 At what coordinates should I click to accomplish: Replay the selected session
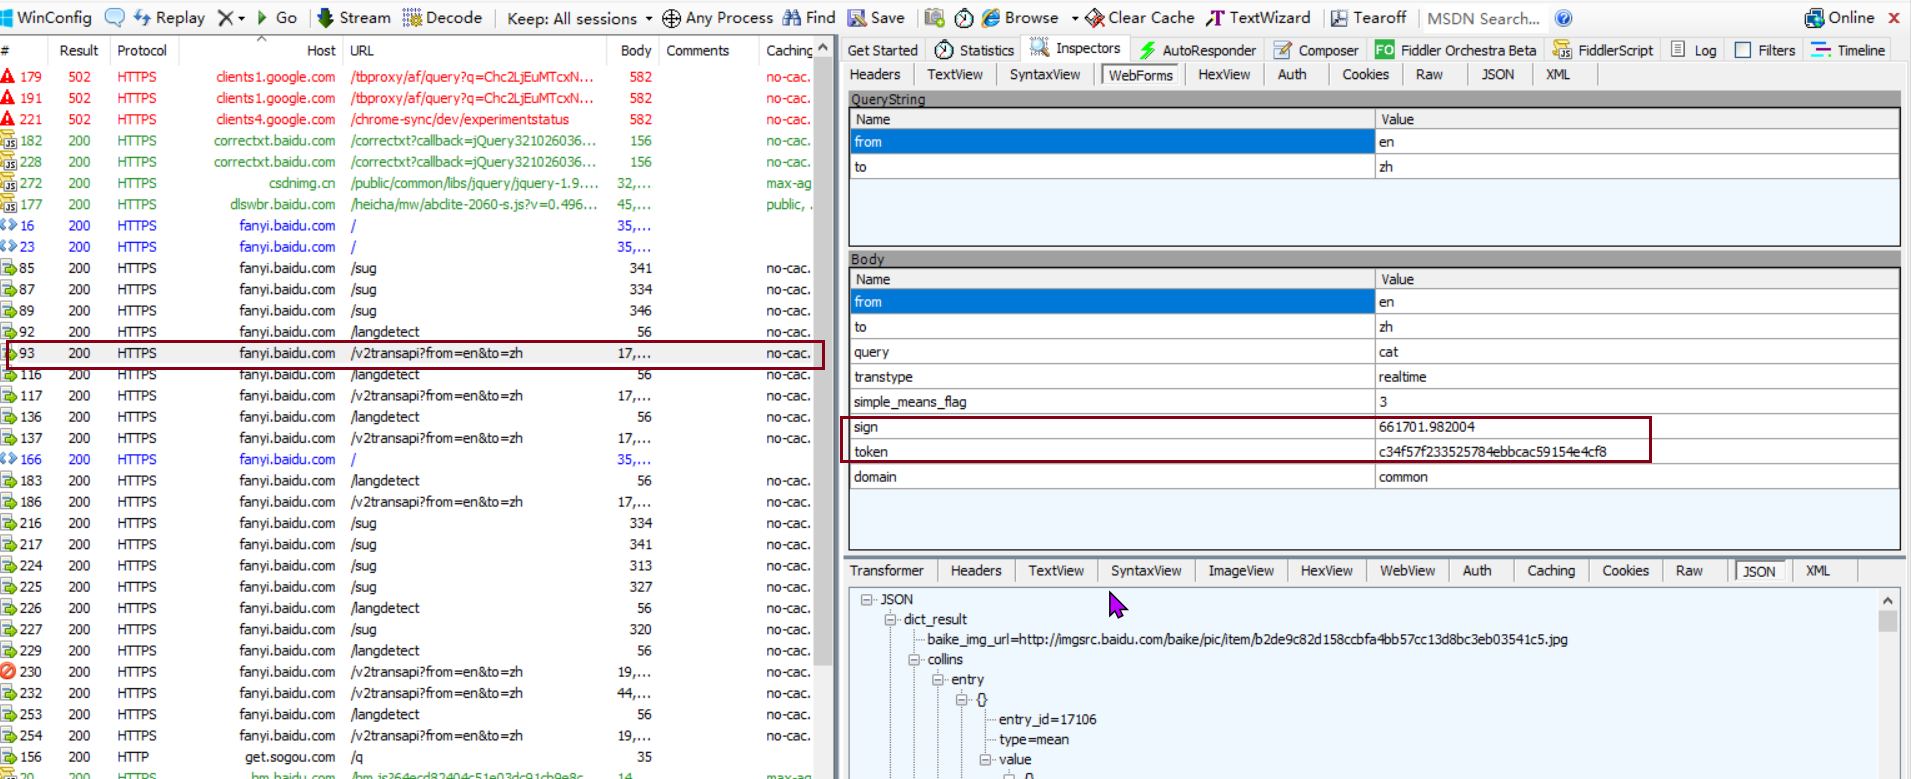(x=169, y=18)
